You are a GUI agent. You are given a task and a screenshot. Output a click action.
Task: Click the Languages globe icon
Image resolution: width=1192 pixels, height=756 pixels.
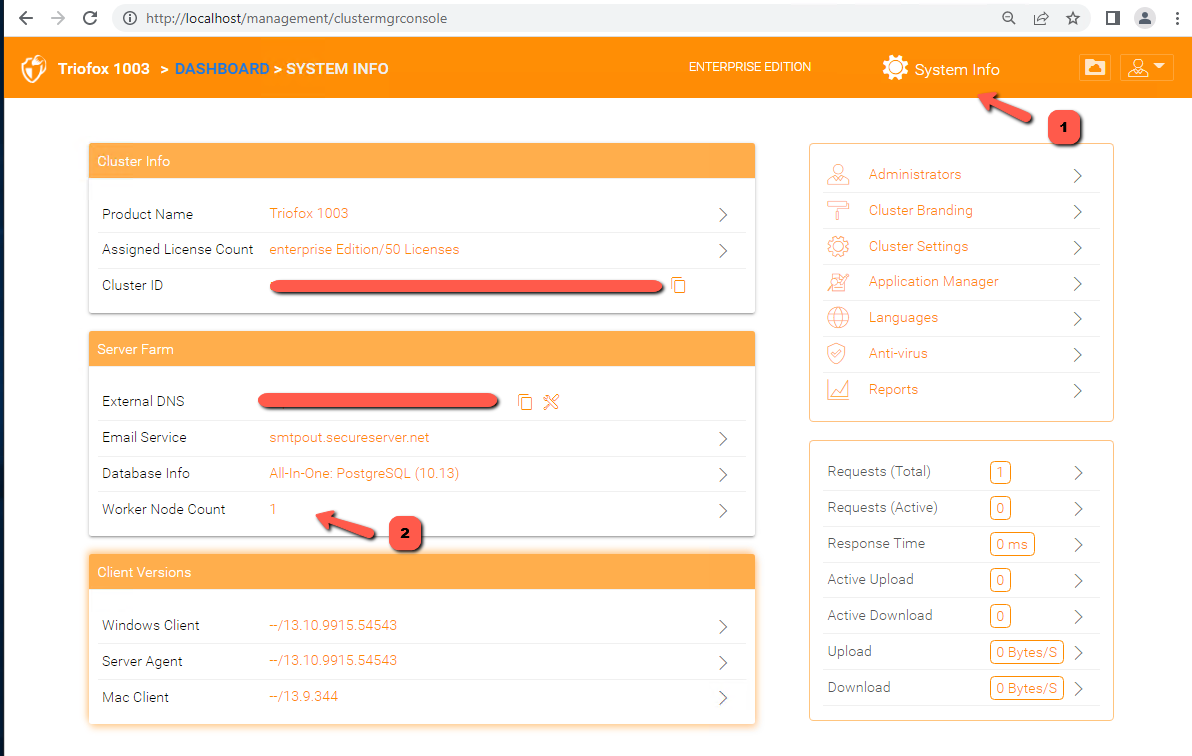[x=838, y=318]
